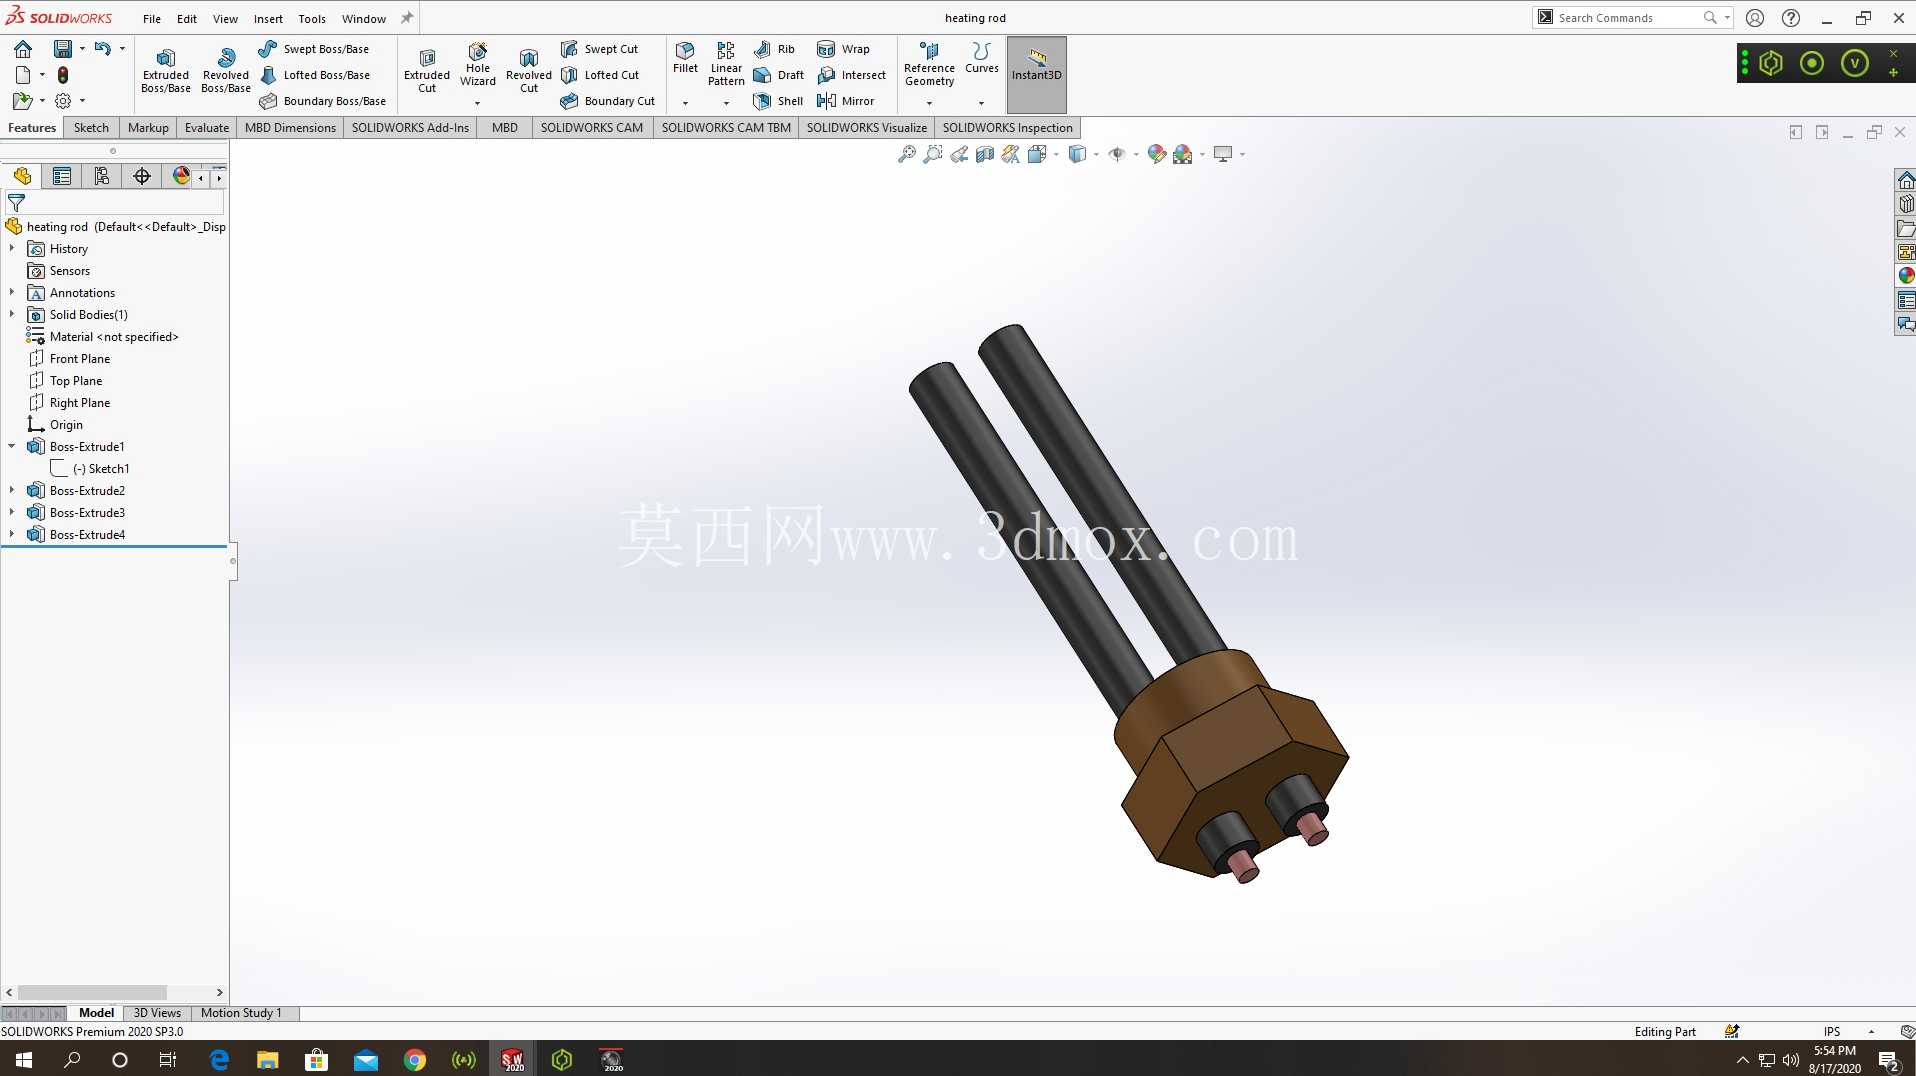
Task: Select the Revolved Boss/Base tool
Action: coord(226,70)
